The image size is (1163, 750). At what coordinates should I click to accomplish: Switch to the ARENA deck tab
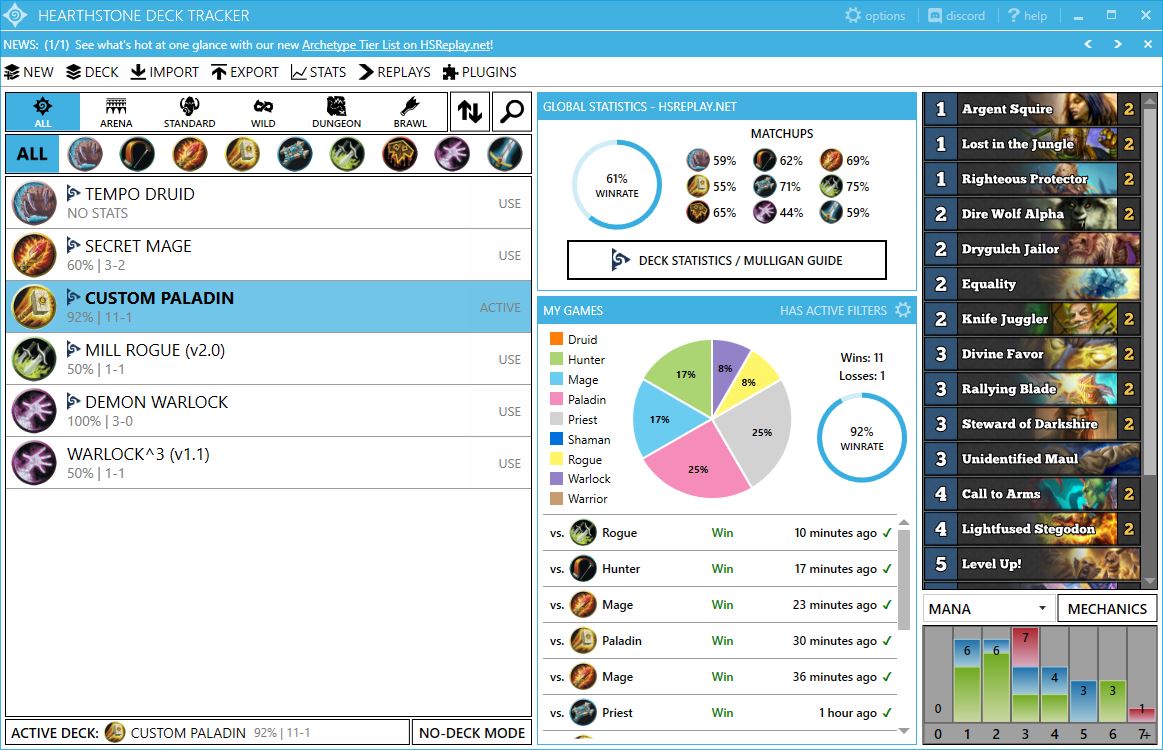(116, 112)
